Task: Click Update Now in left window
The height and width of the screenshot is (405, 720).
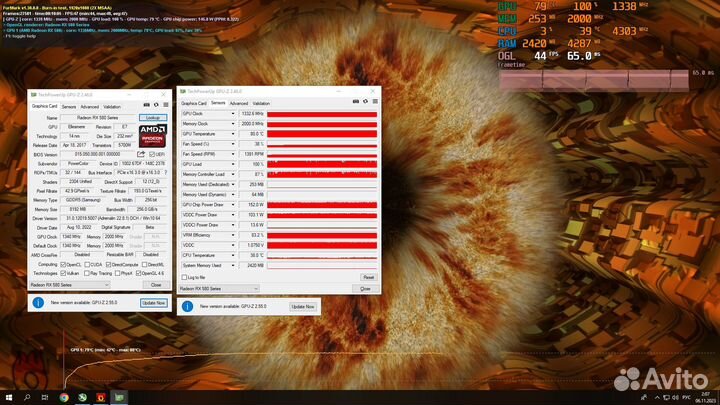Action: coord(154,303)
